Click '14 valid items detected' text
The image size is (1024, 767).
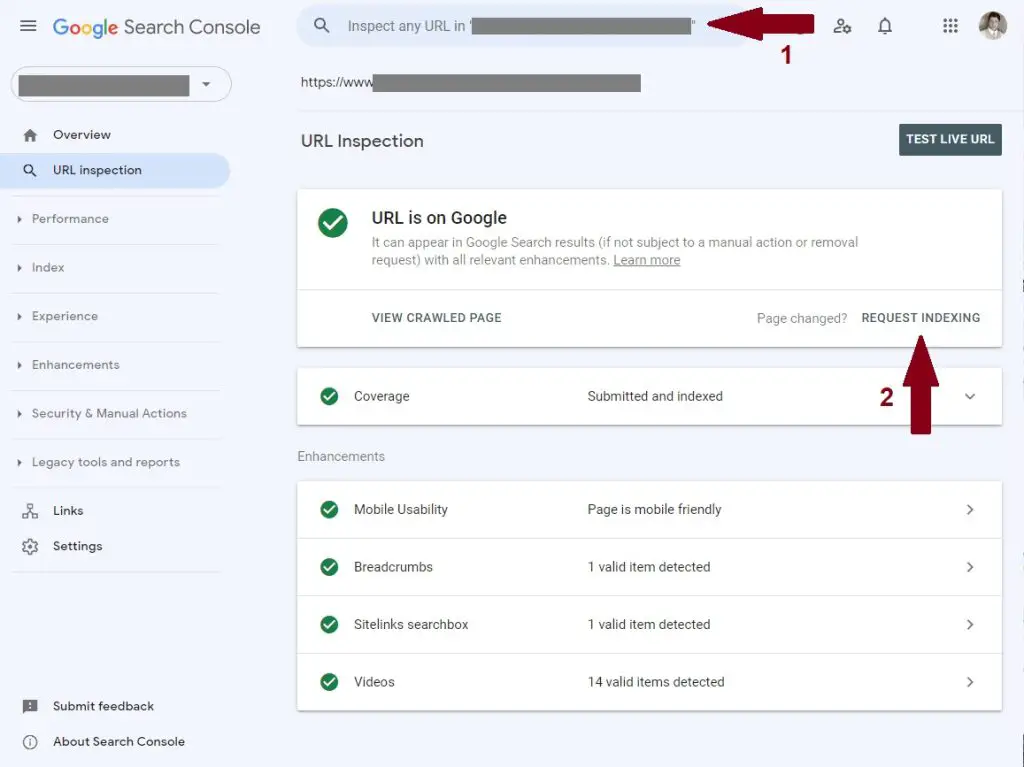(x=656, y=682)
